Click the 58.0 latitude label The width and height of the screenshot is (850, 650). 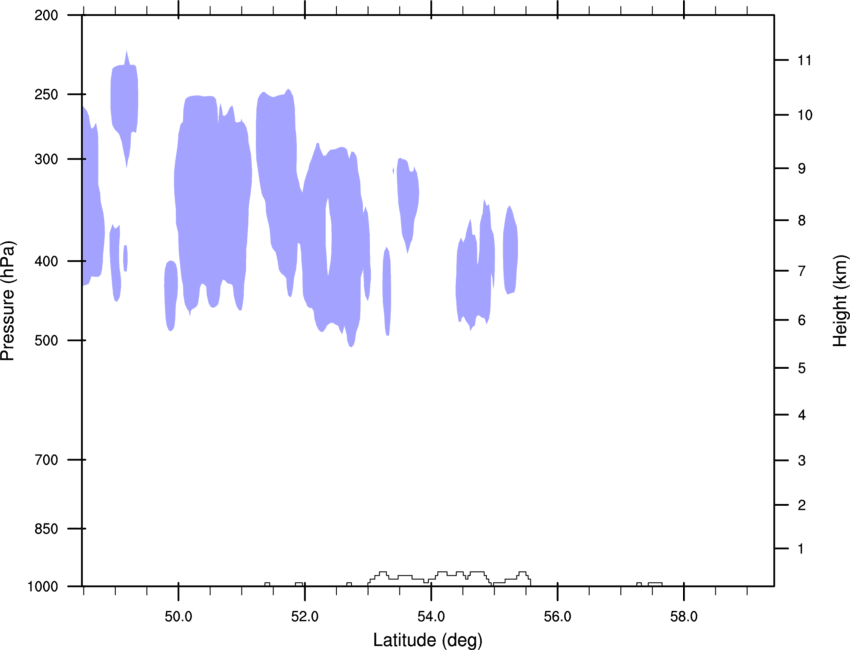684,617
